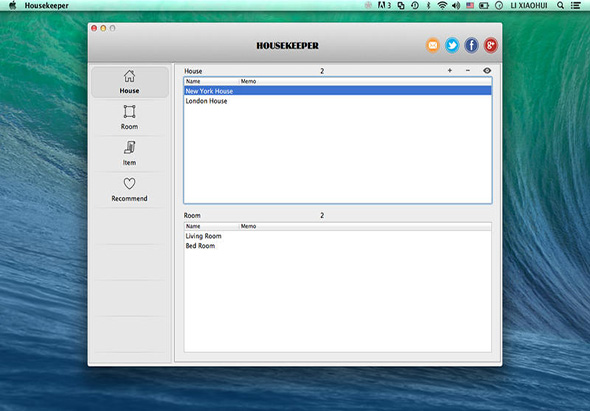
Task: Open the Apple menu
Action: pos(12,5)
